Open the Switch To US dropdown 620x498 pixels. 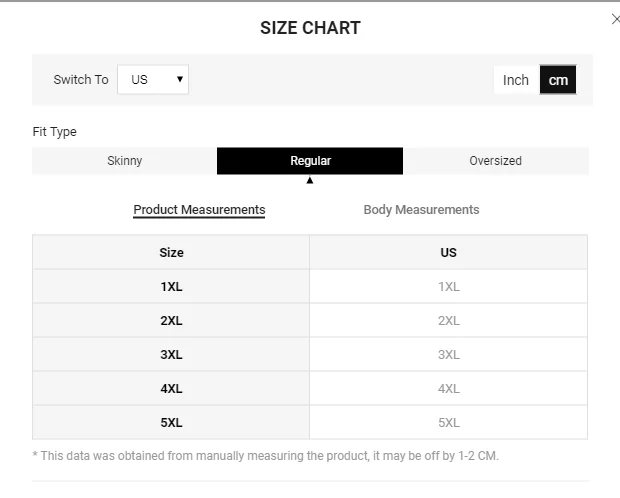click(x=153, y=80)
